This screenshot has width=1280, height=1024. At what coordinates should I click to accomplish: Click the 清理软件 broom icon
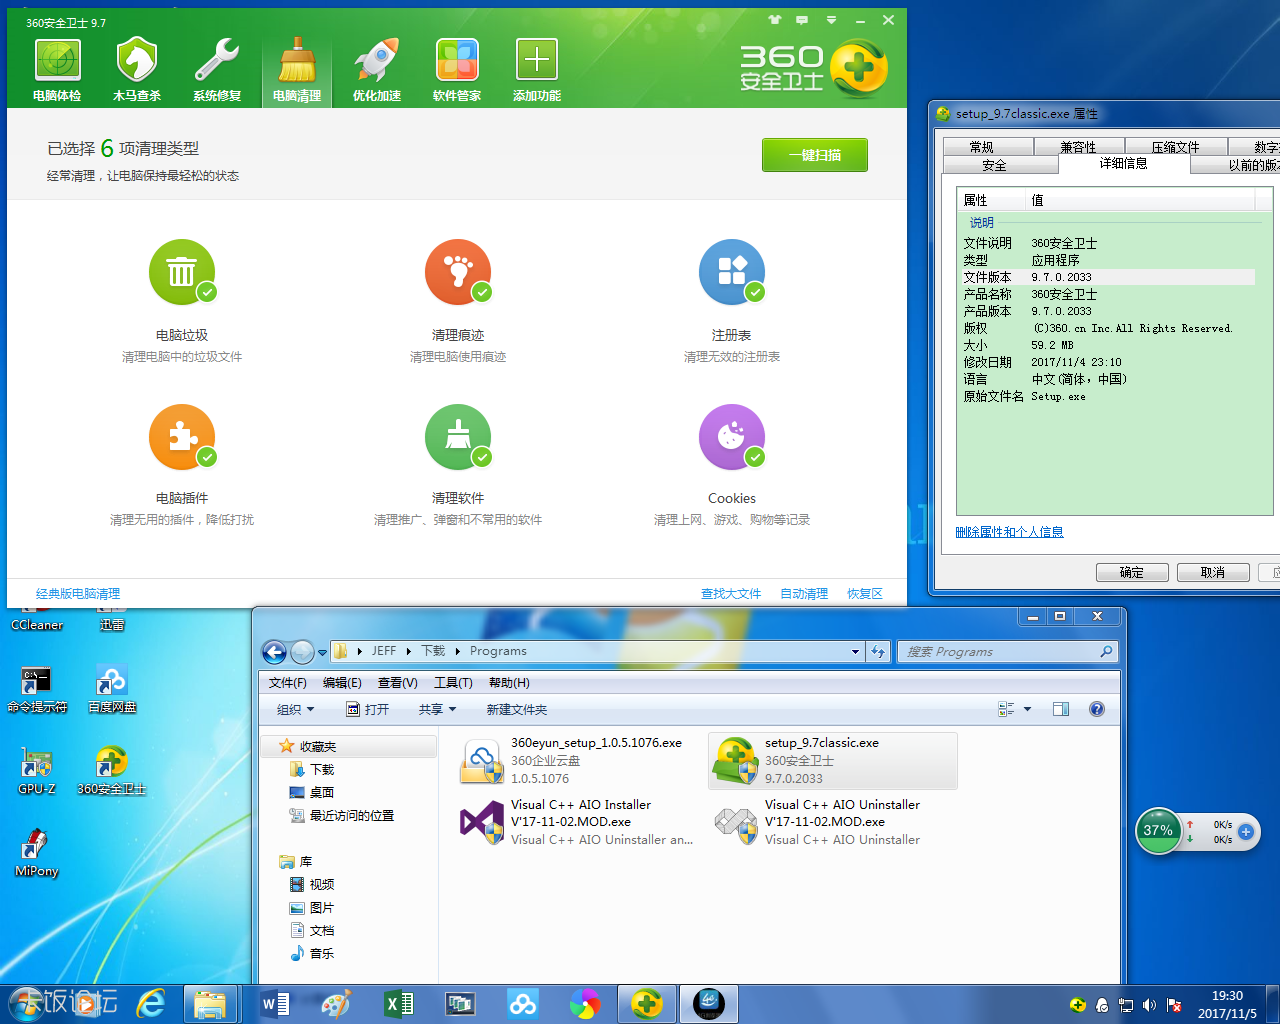[x=458, y=437]
